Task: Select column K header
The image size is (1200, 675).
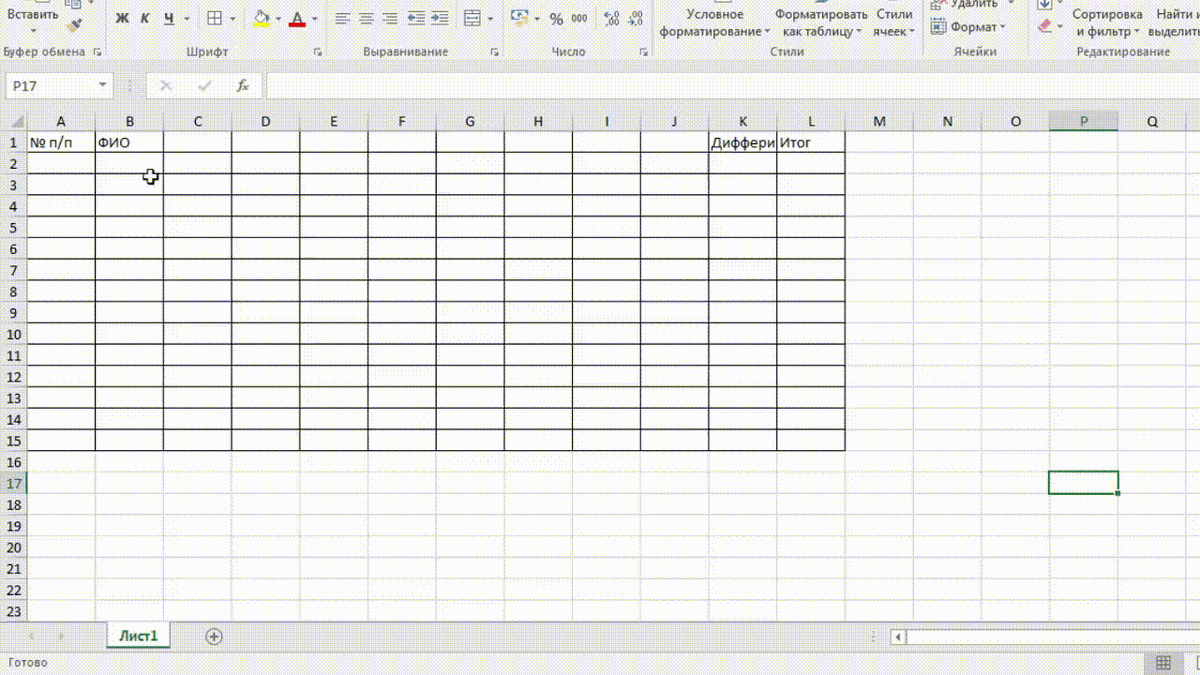Action: pos(742,121)
